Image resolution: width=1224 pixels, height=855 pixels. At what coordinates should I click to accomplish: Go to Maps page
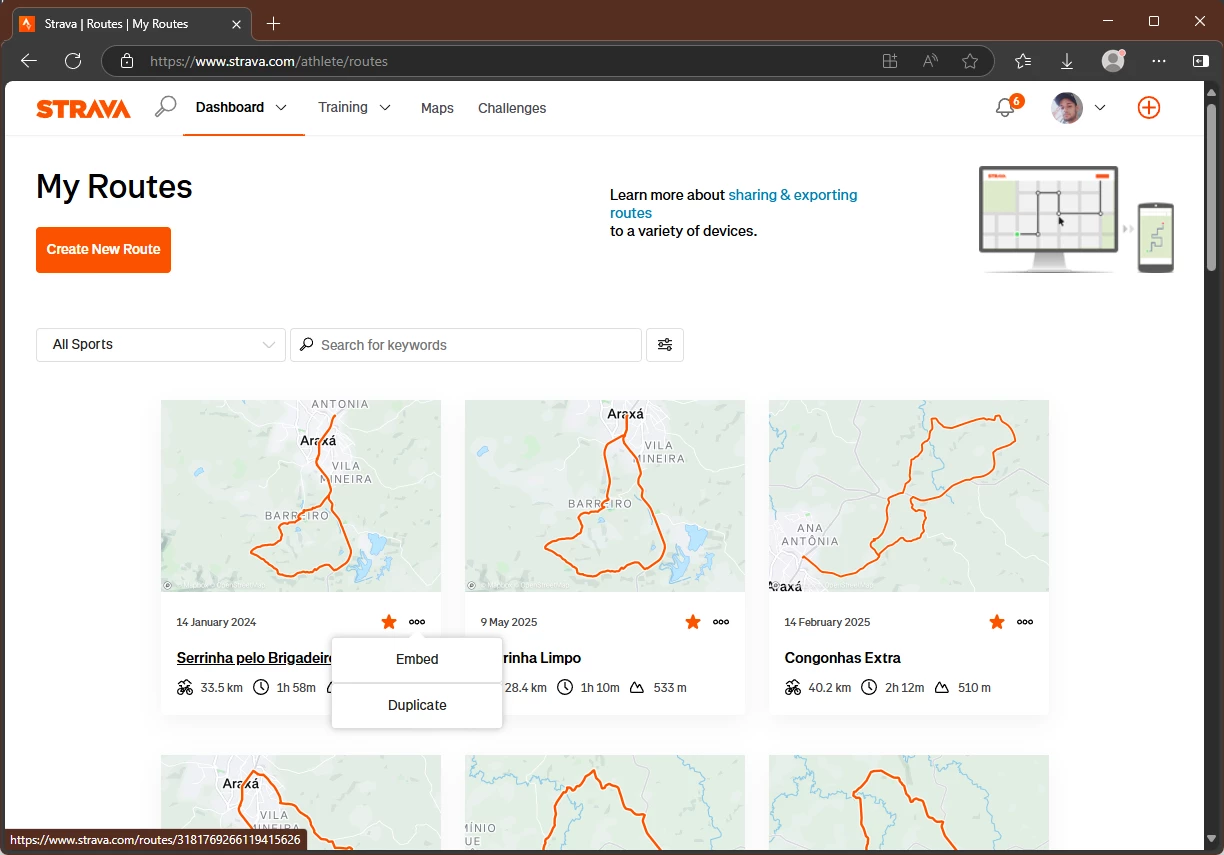click(437, 108)
